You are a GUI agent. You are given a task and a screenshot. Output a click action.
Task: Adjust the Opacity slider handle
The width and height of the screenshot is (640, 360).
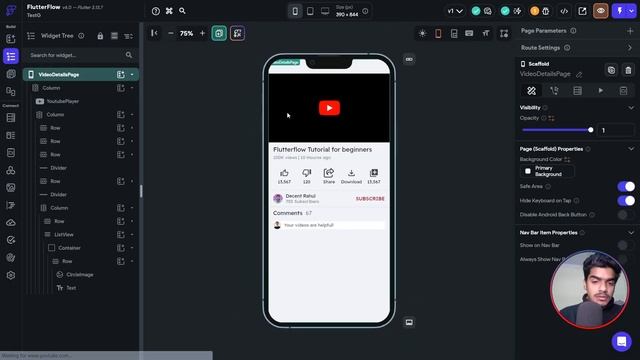(590, 130)
